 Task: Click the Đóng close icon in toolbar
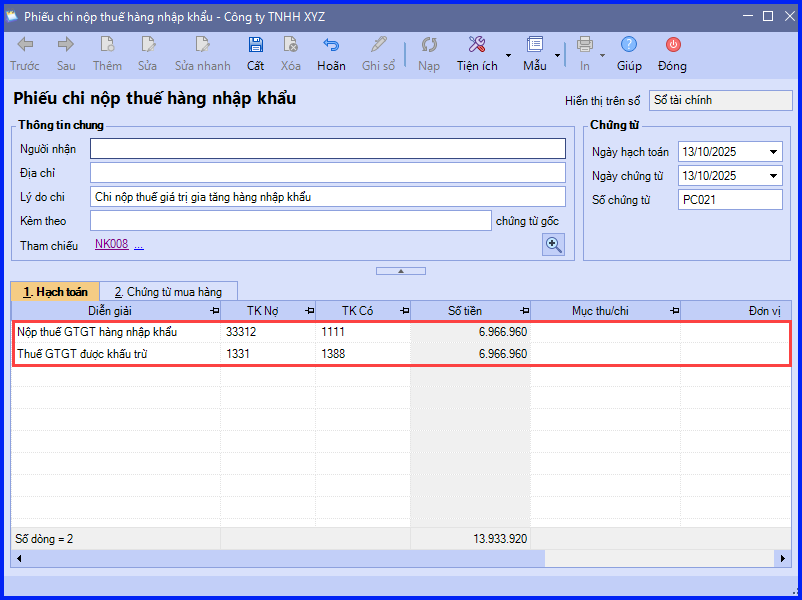[673, 45]
